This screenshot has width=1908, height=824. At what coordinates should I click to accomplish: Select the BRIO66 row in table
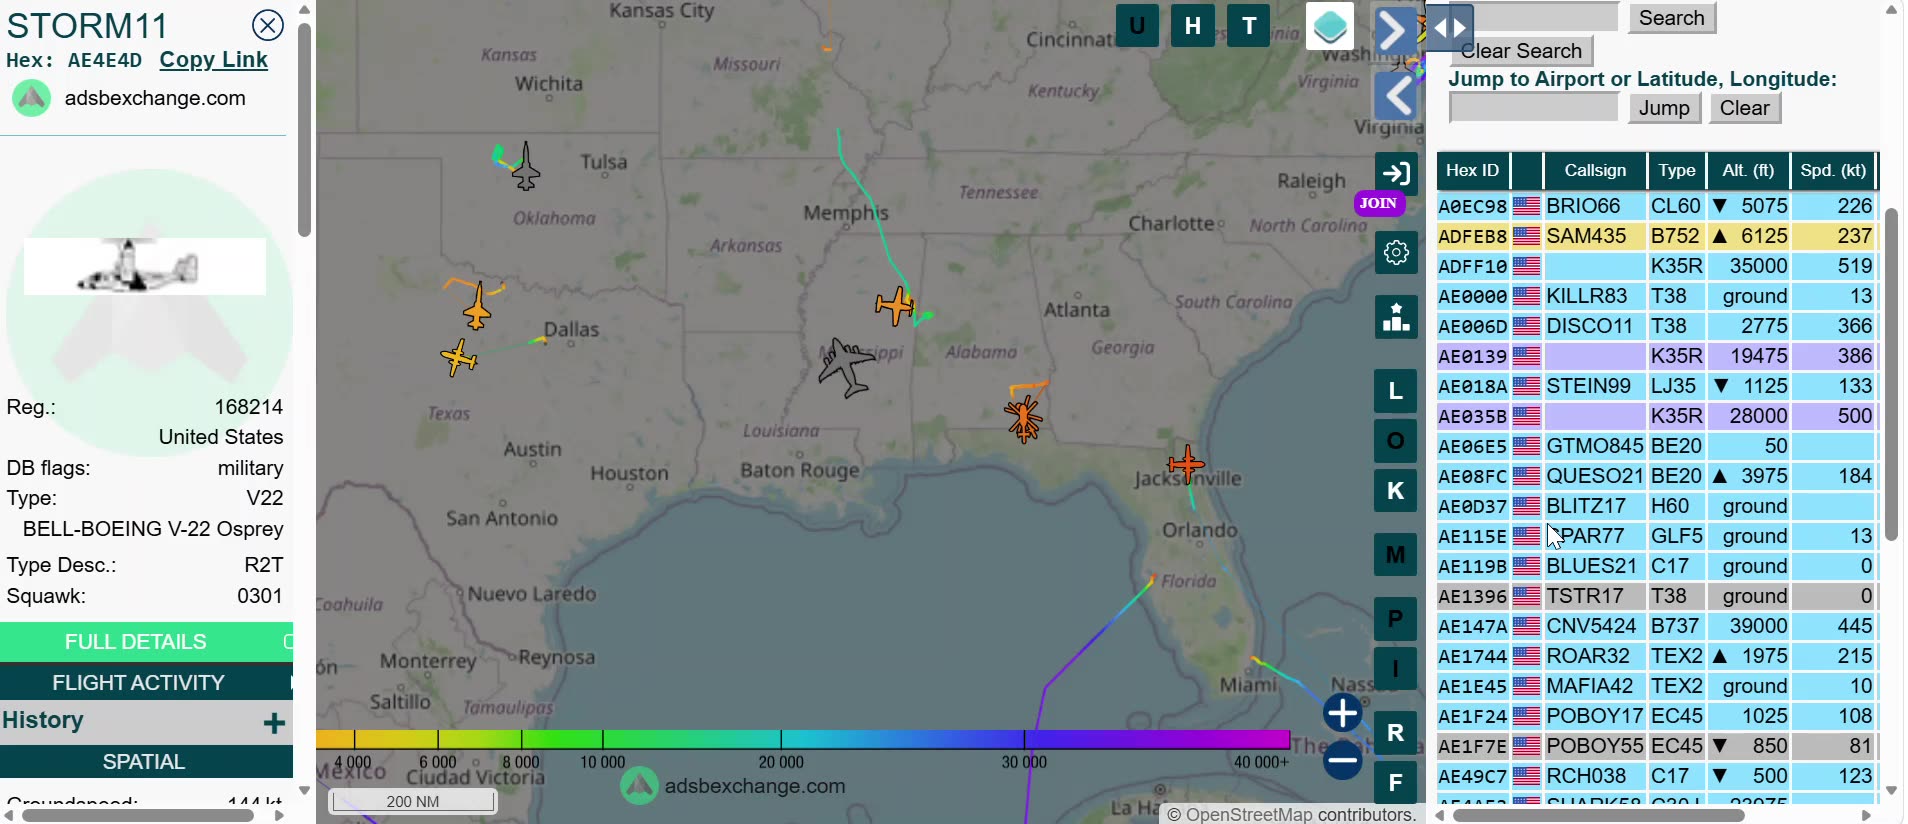click(x=1656, y=206)
